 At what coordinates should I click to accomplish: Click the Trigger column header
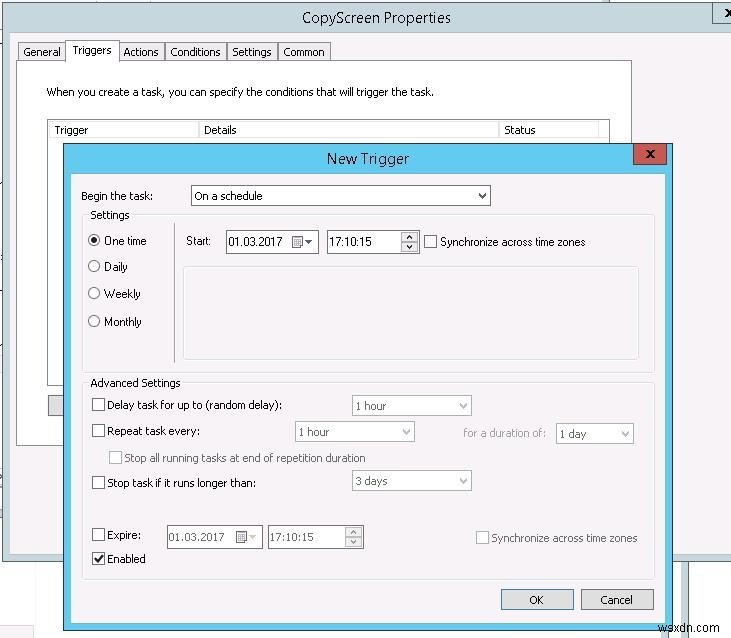click(x=124, y=130)
